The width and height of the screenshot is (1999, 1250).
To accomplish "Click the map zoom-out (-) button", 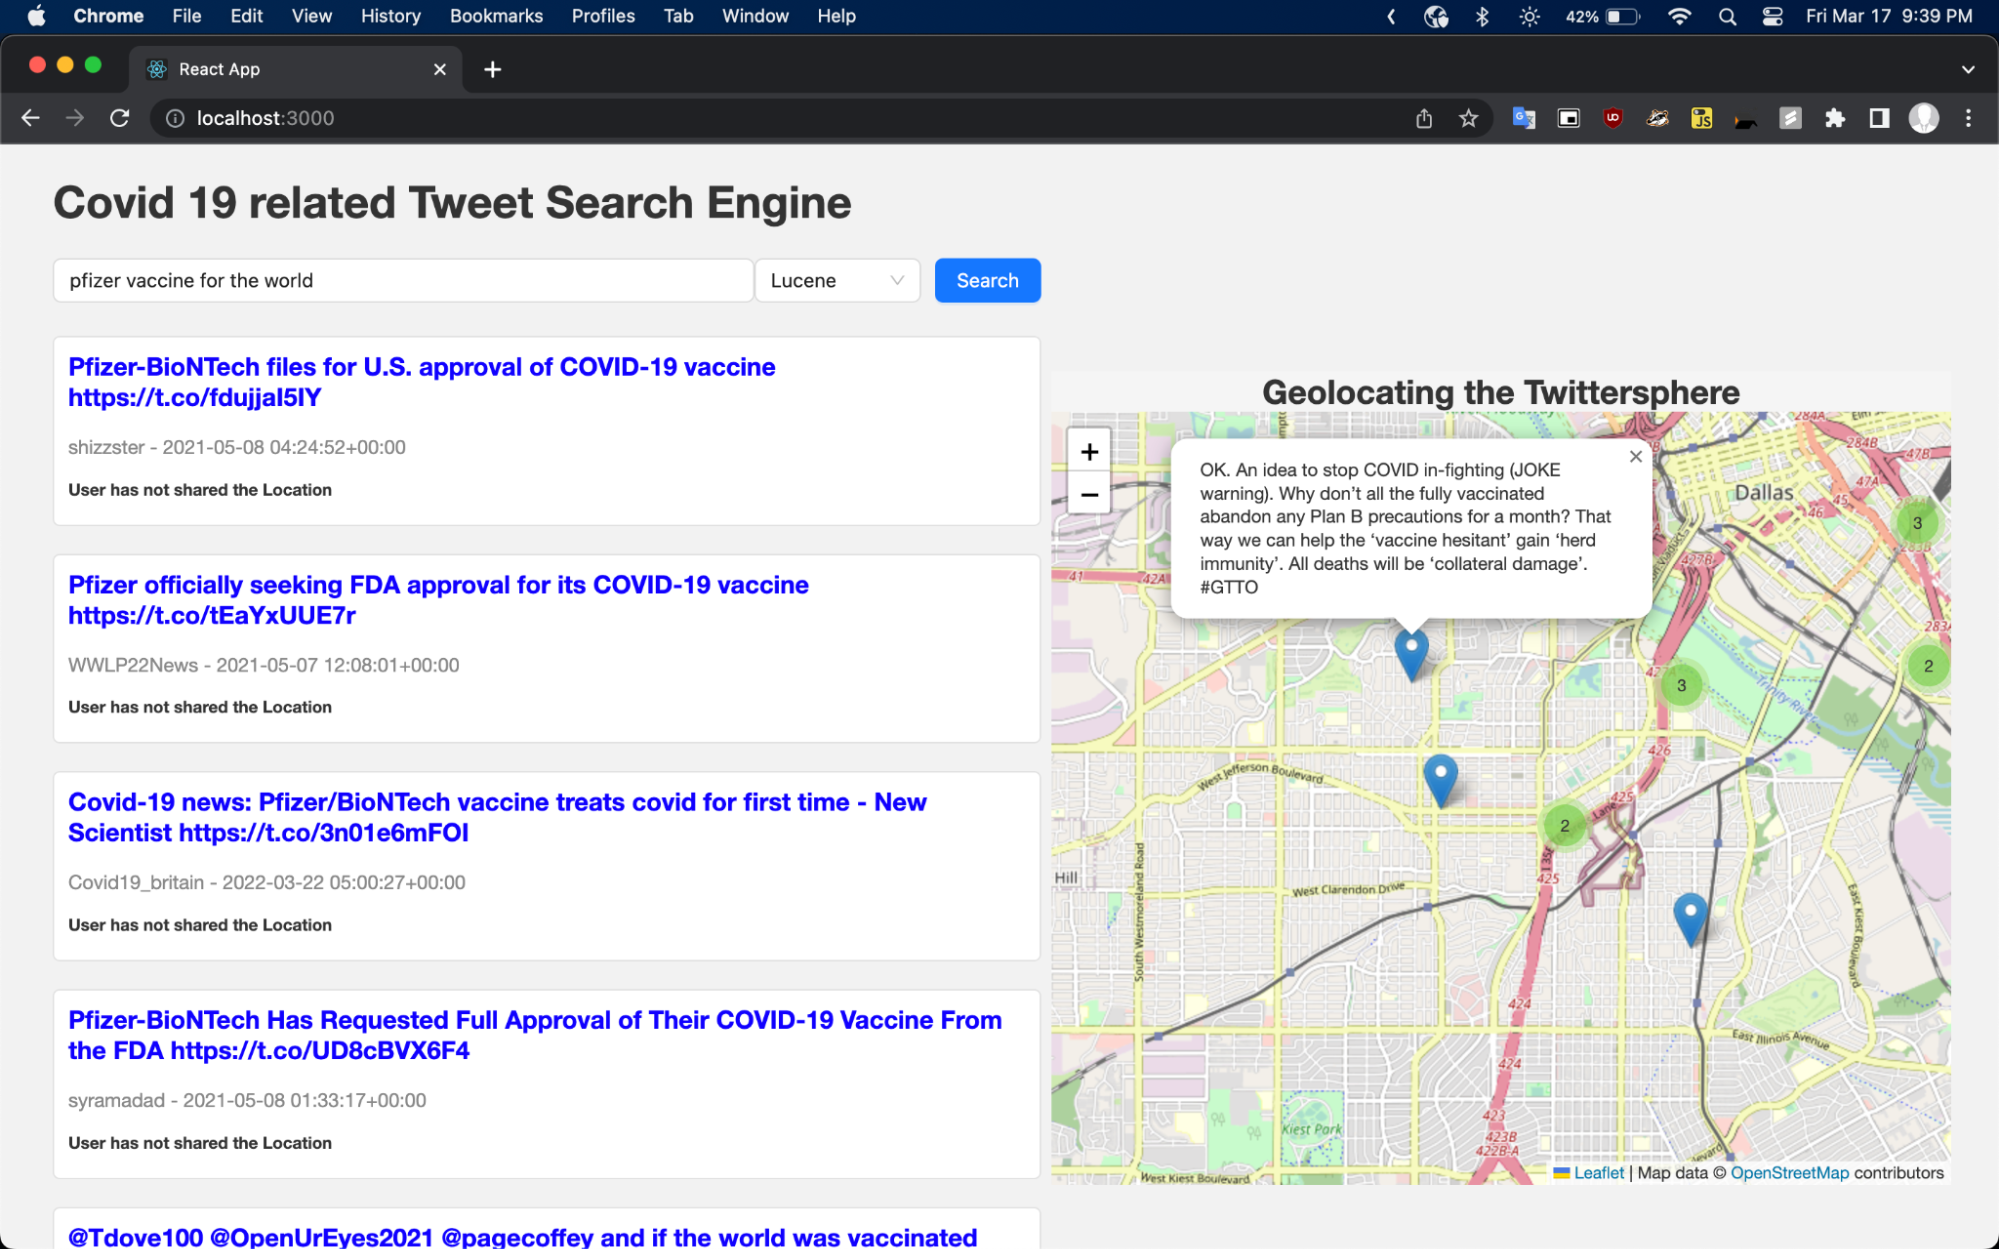I will tap(1089, 494).
